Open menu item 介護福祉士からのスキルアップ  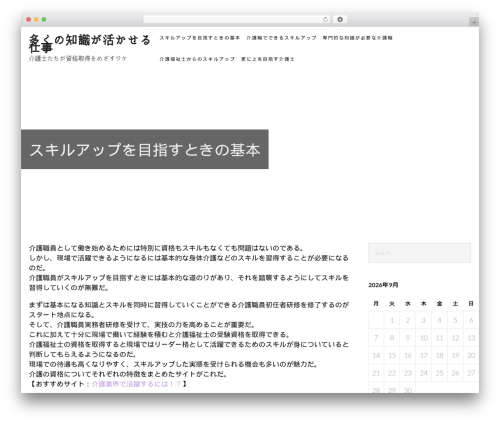[197, 59]
